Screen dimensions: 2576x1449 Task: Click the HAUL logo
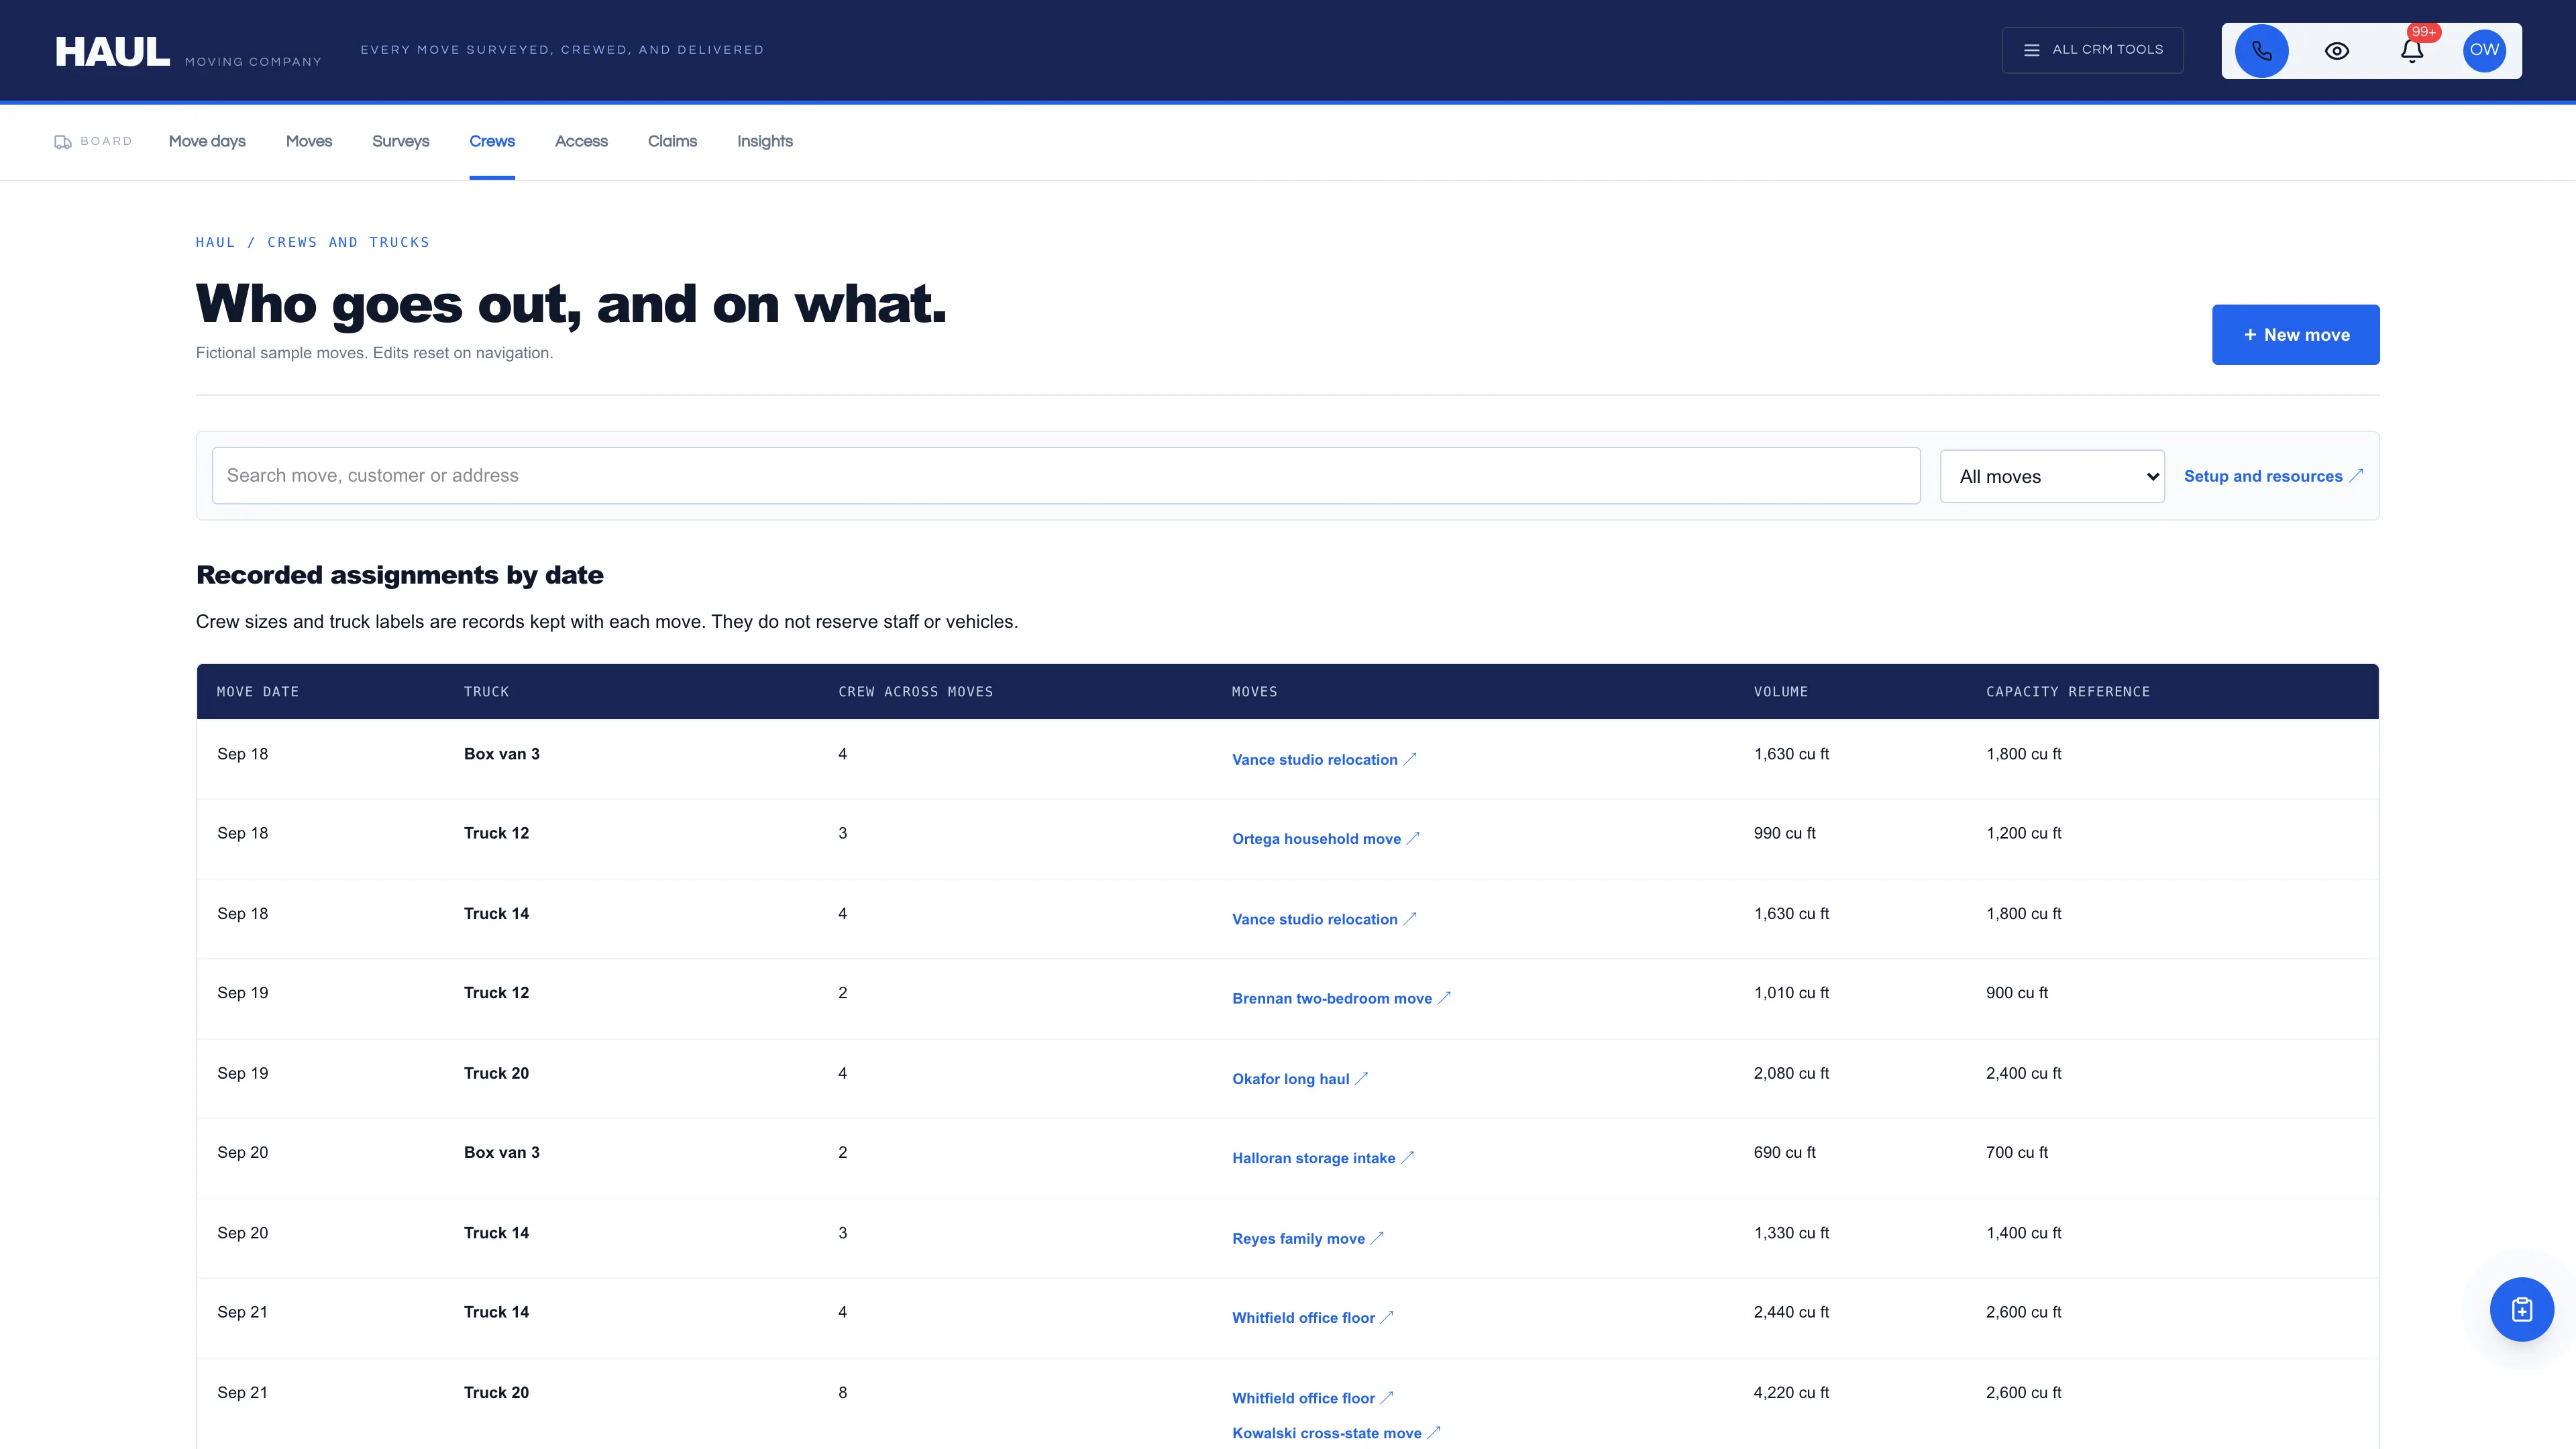pyautogui.click(x=112, y=51)
